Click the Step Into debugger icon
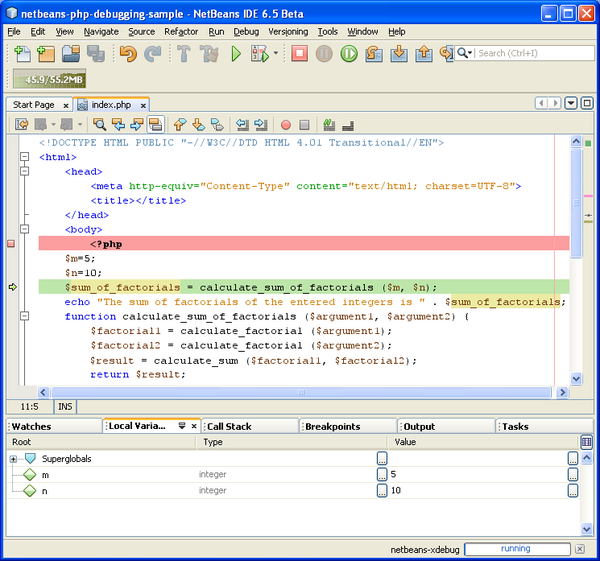Viewport: 600px width, 561px height. (x=399, y=54)
